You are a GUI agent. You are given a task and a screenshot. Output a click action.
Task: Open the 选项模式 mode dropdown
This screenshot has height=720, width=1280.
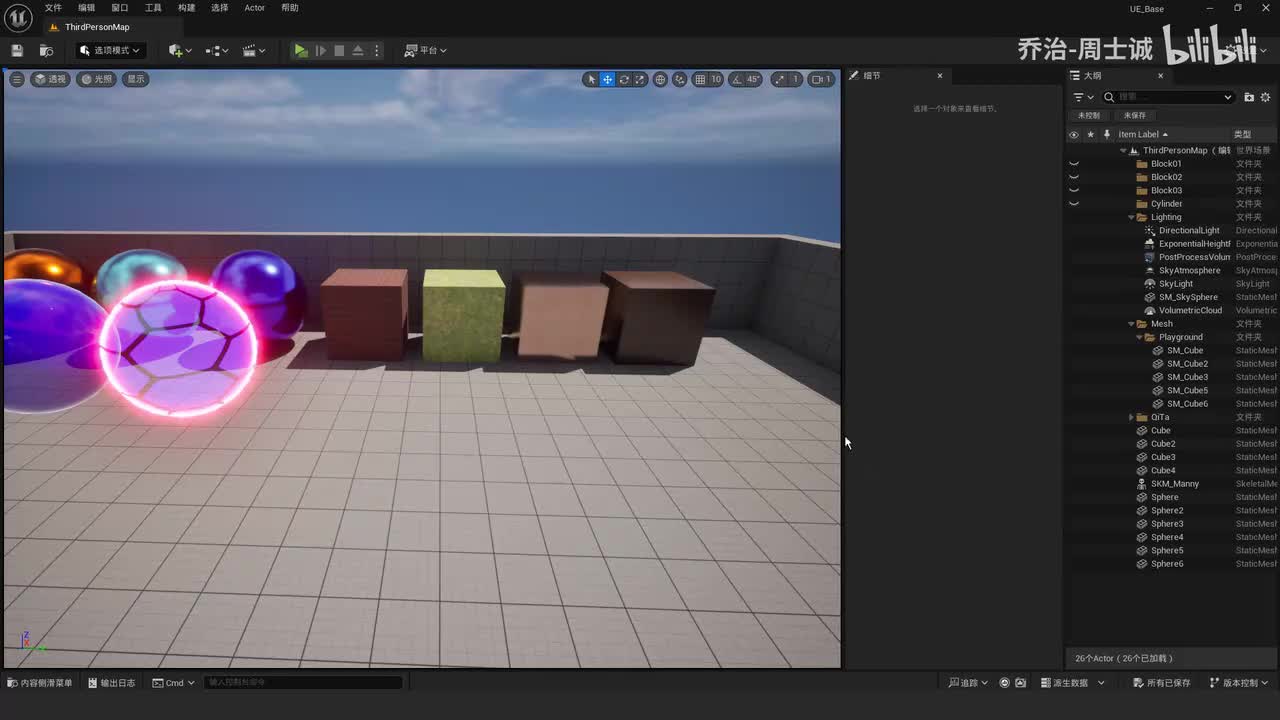110,50
